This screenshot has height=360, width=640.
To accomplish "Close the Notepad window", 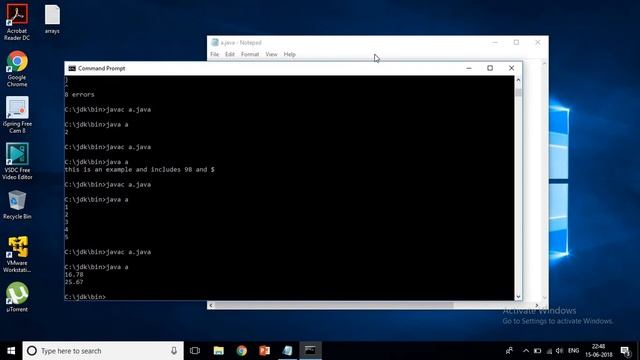I will point(538,42).
